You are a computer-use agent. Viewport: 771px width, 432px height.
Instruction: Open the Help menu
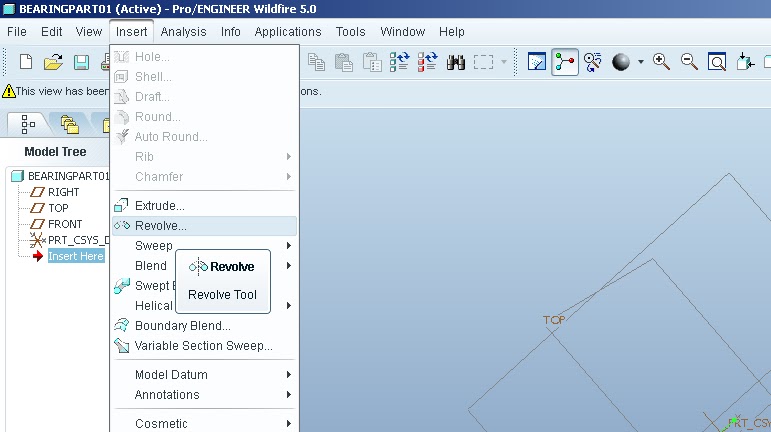click(x=451, y=32)
